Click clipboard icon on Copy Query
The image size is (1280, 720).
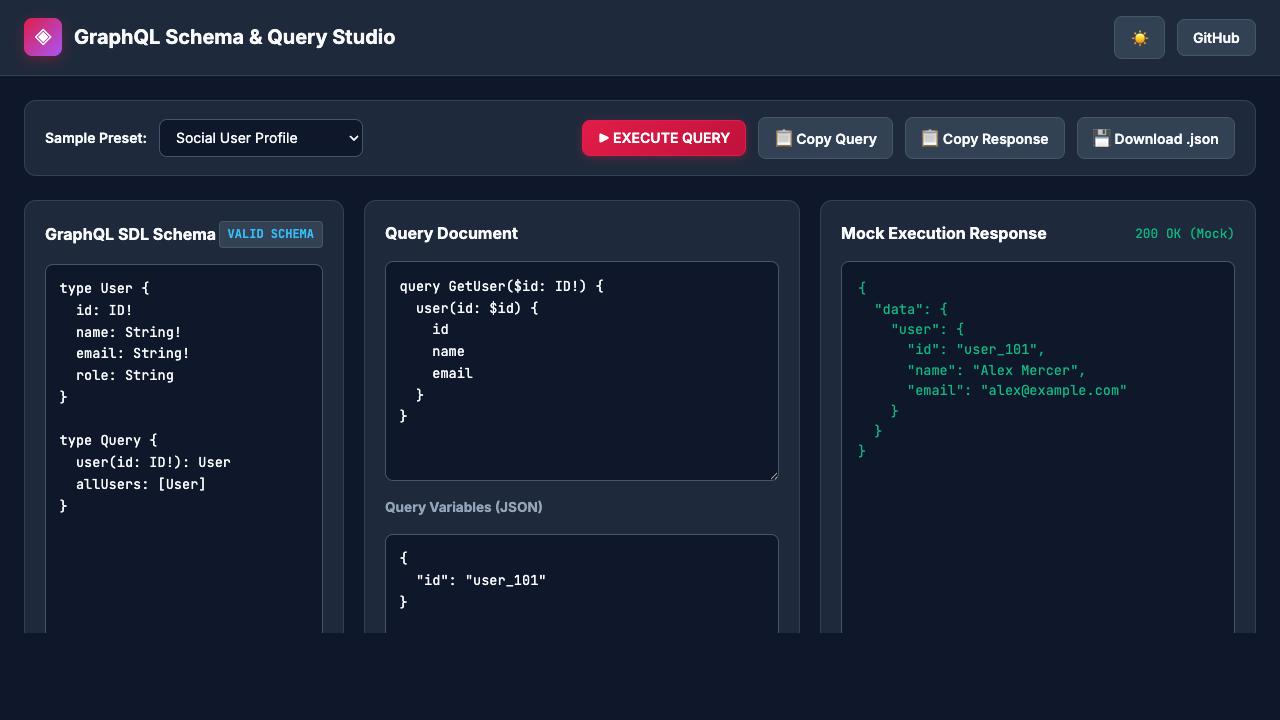pos(783,138)
